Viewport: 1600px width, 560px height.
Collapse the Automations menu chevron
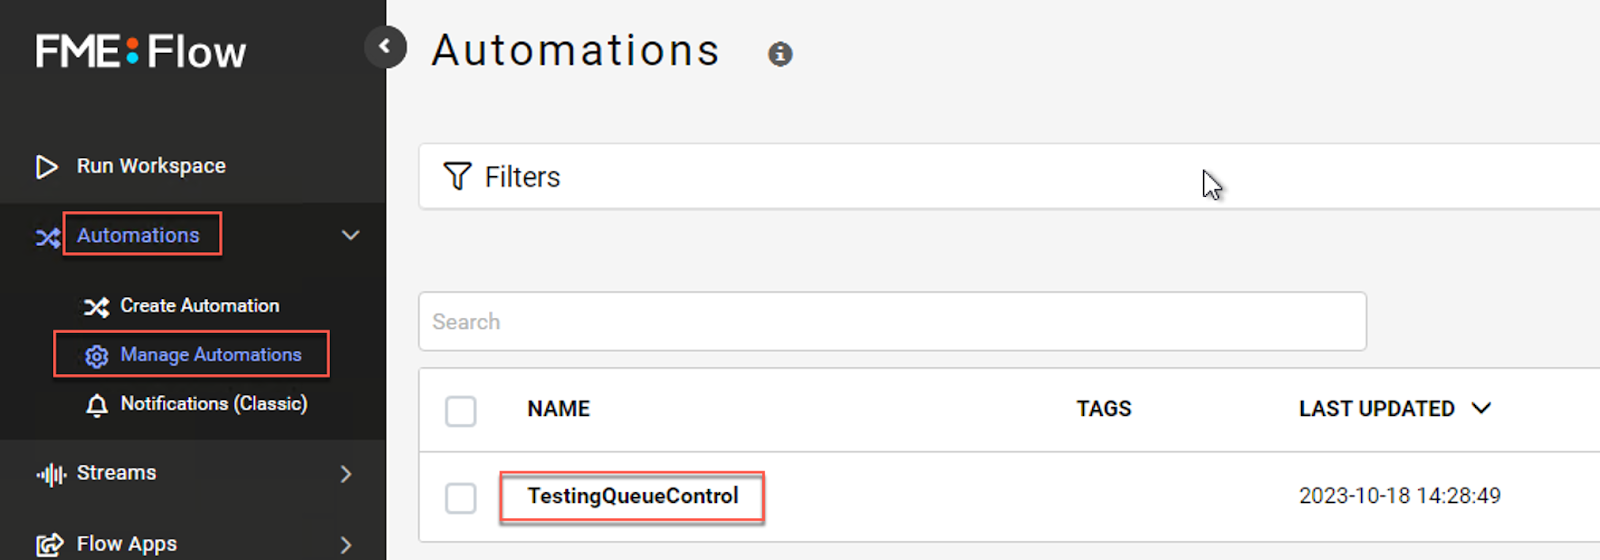350,236
